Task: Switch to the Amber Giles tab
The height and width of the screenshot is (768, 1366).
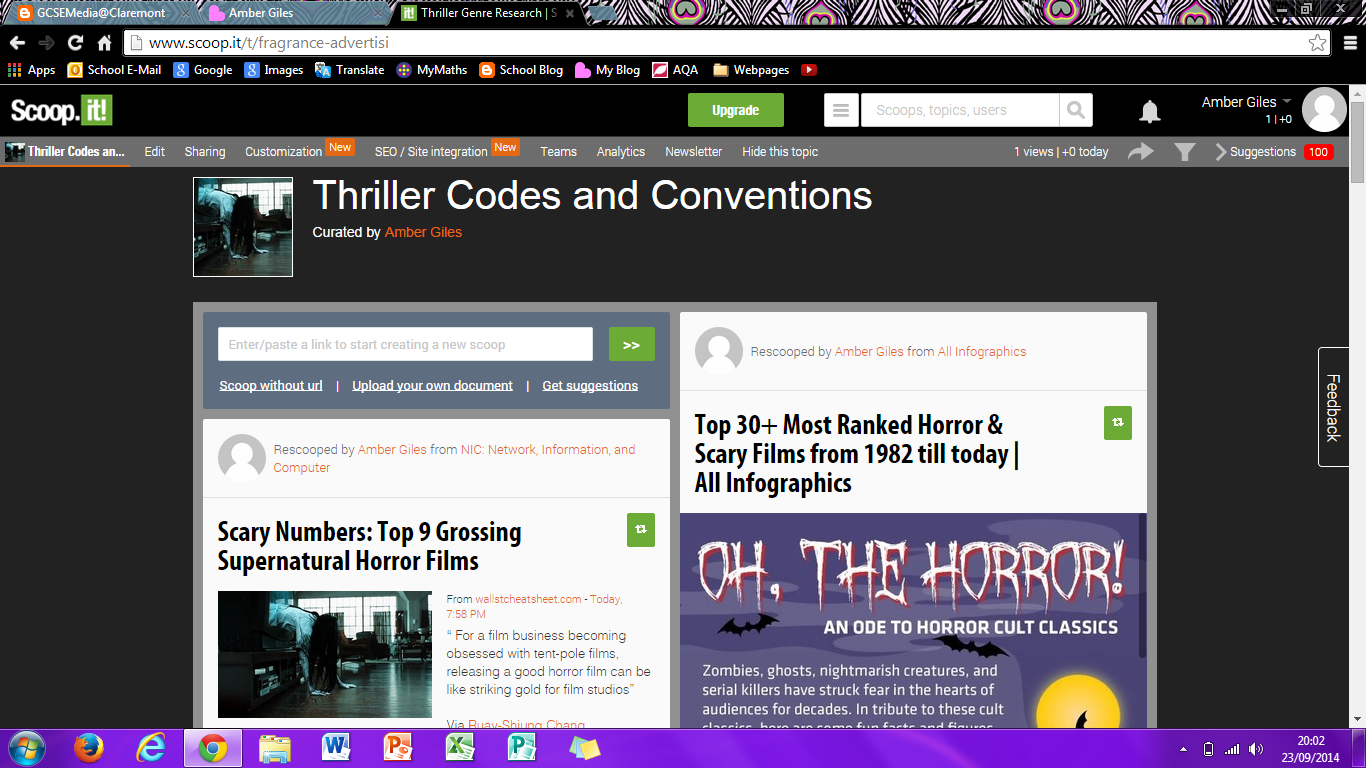Action: tap(290, 13)
